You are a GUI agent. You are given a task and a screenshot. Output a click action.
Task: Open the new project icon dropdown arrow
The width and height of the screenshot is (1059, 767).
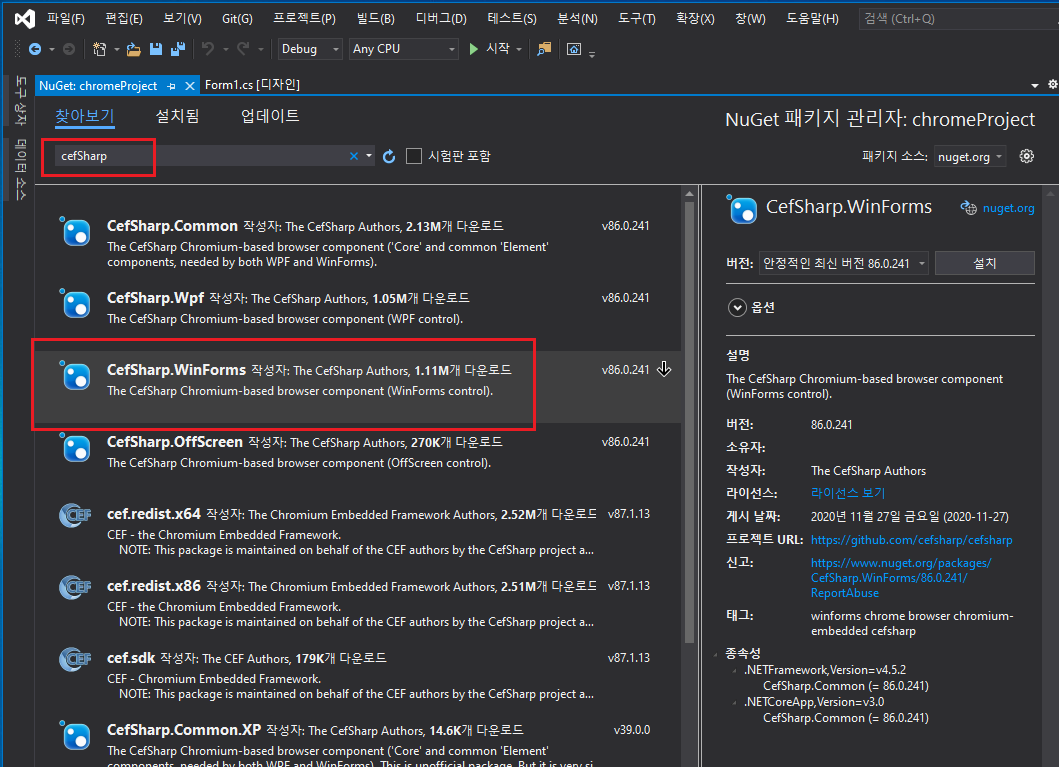[x=116, y=49]
